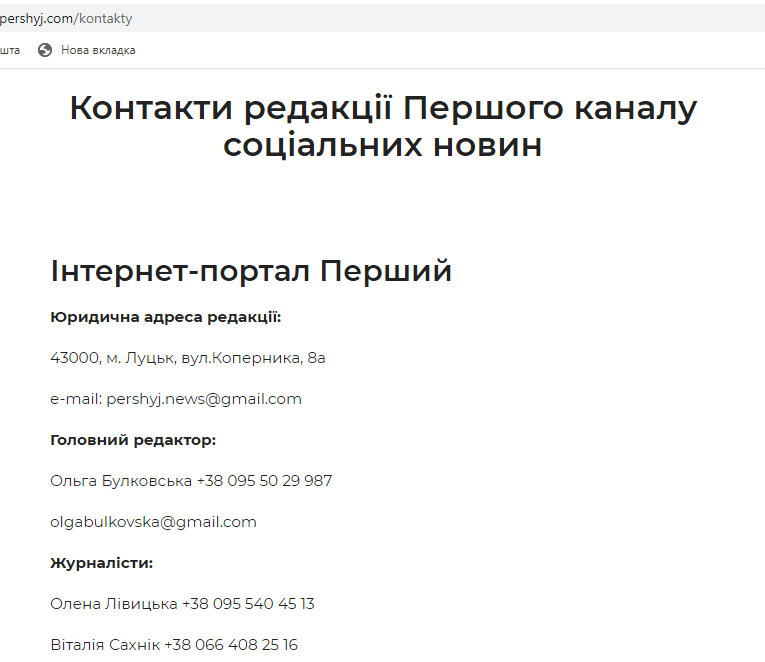Click the phone number +38 095 540 45 13
The height and width of the screenshot is (662, 765).
248,604
